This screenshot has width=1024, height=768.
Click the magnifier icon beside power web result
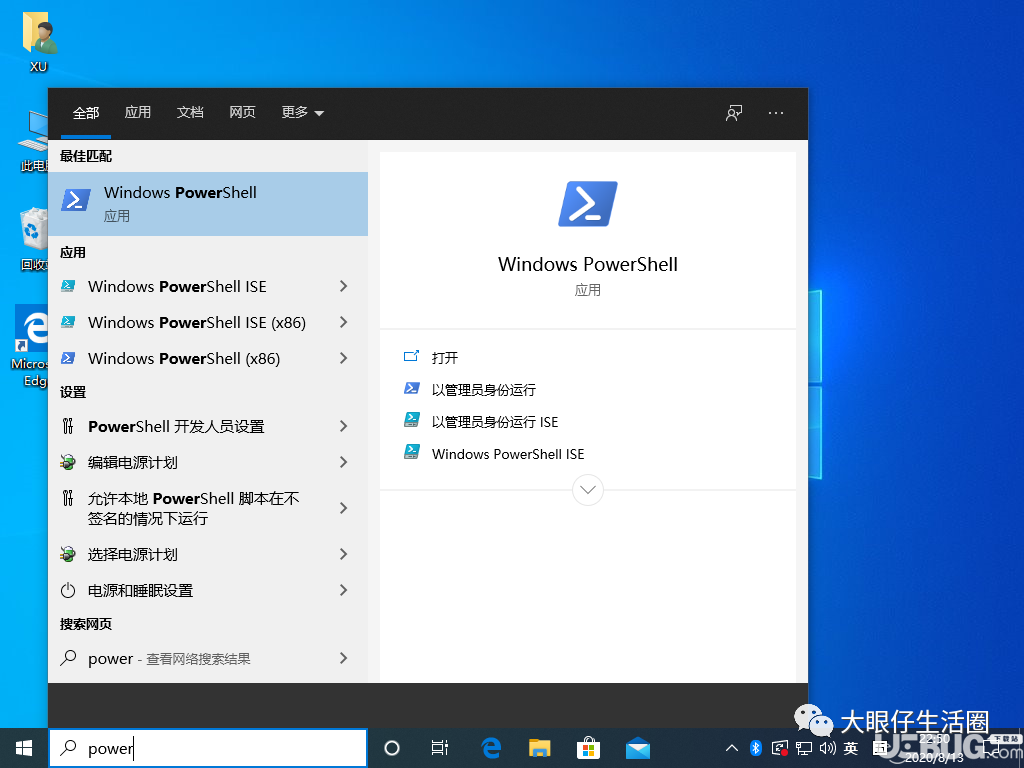tap(68, 658)
